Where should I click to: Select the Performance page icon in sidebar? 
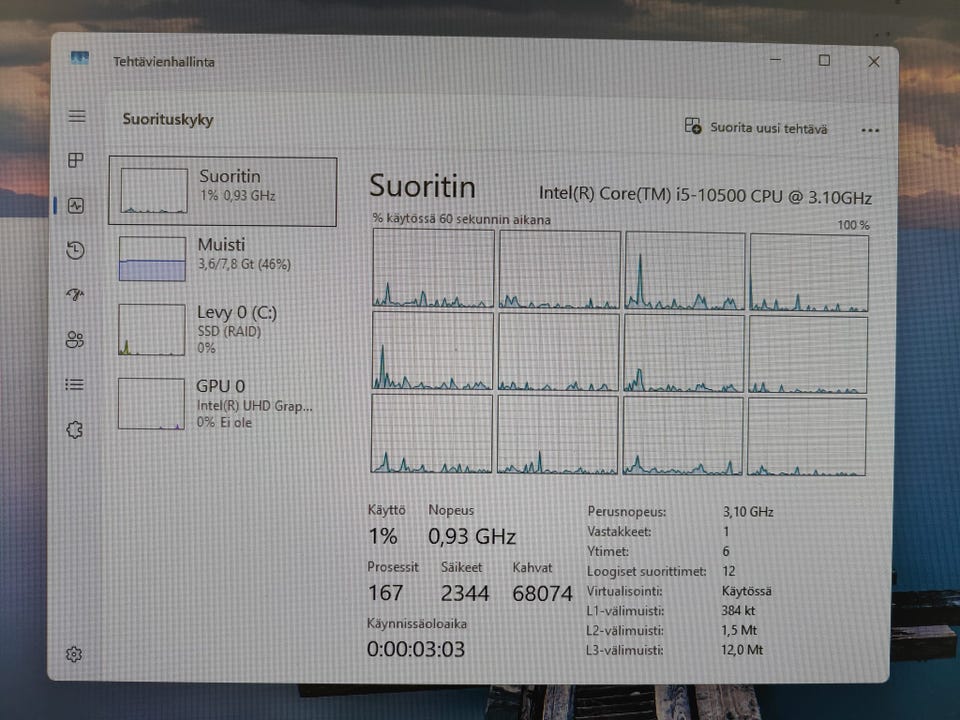point(76,206)
